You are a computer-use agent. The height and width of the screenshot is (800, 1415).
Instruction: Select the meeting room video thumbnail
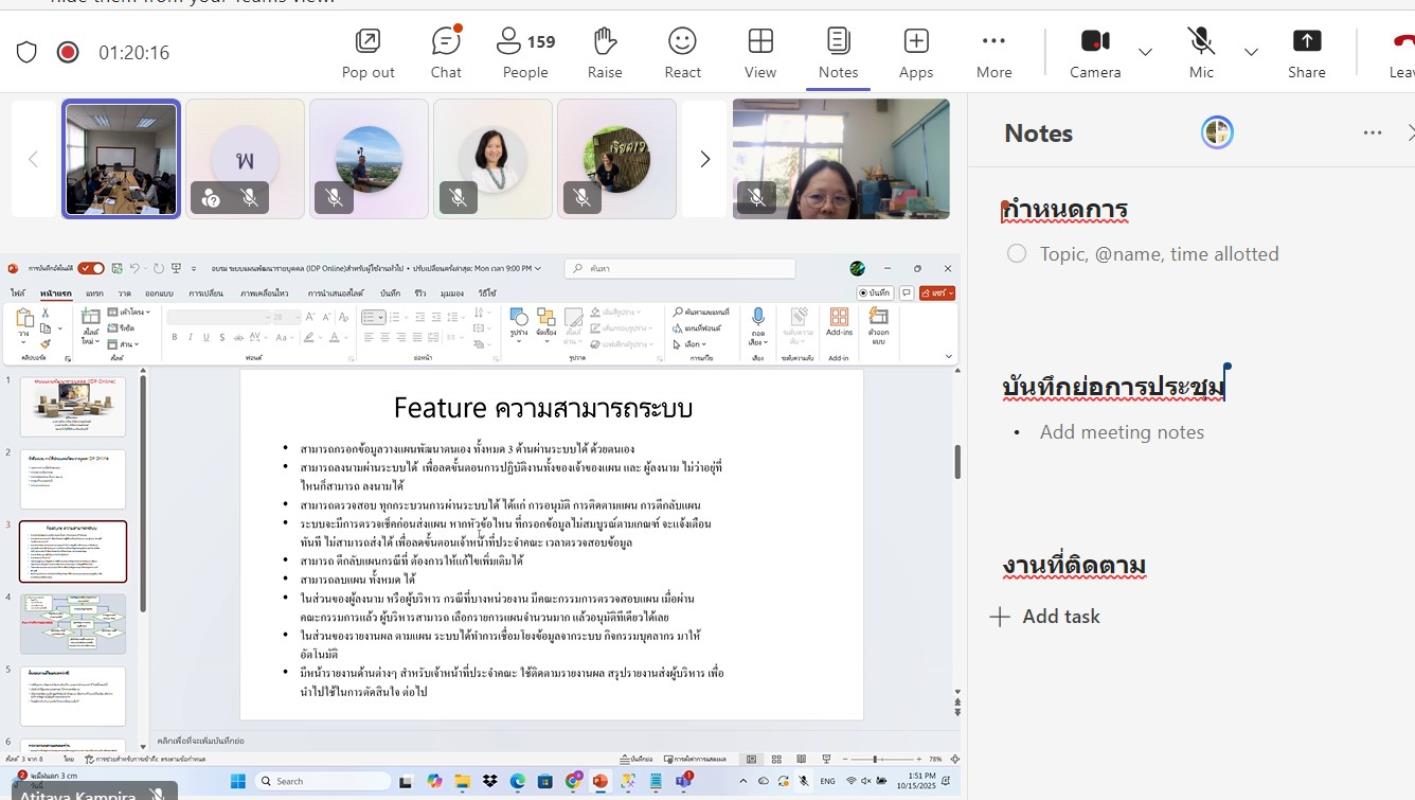[x=121, y=159]
